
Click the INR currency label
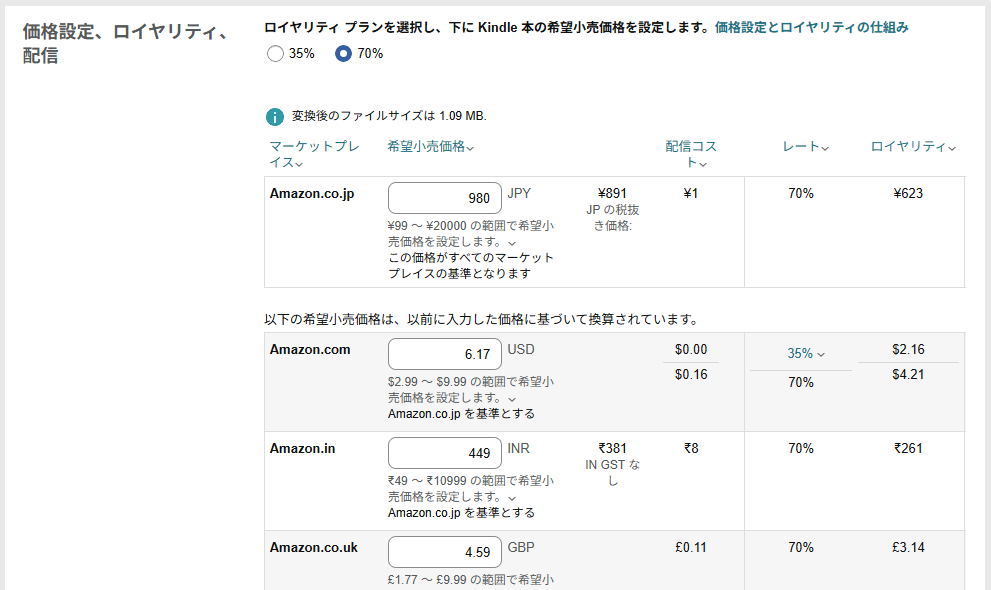(518, 449)
